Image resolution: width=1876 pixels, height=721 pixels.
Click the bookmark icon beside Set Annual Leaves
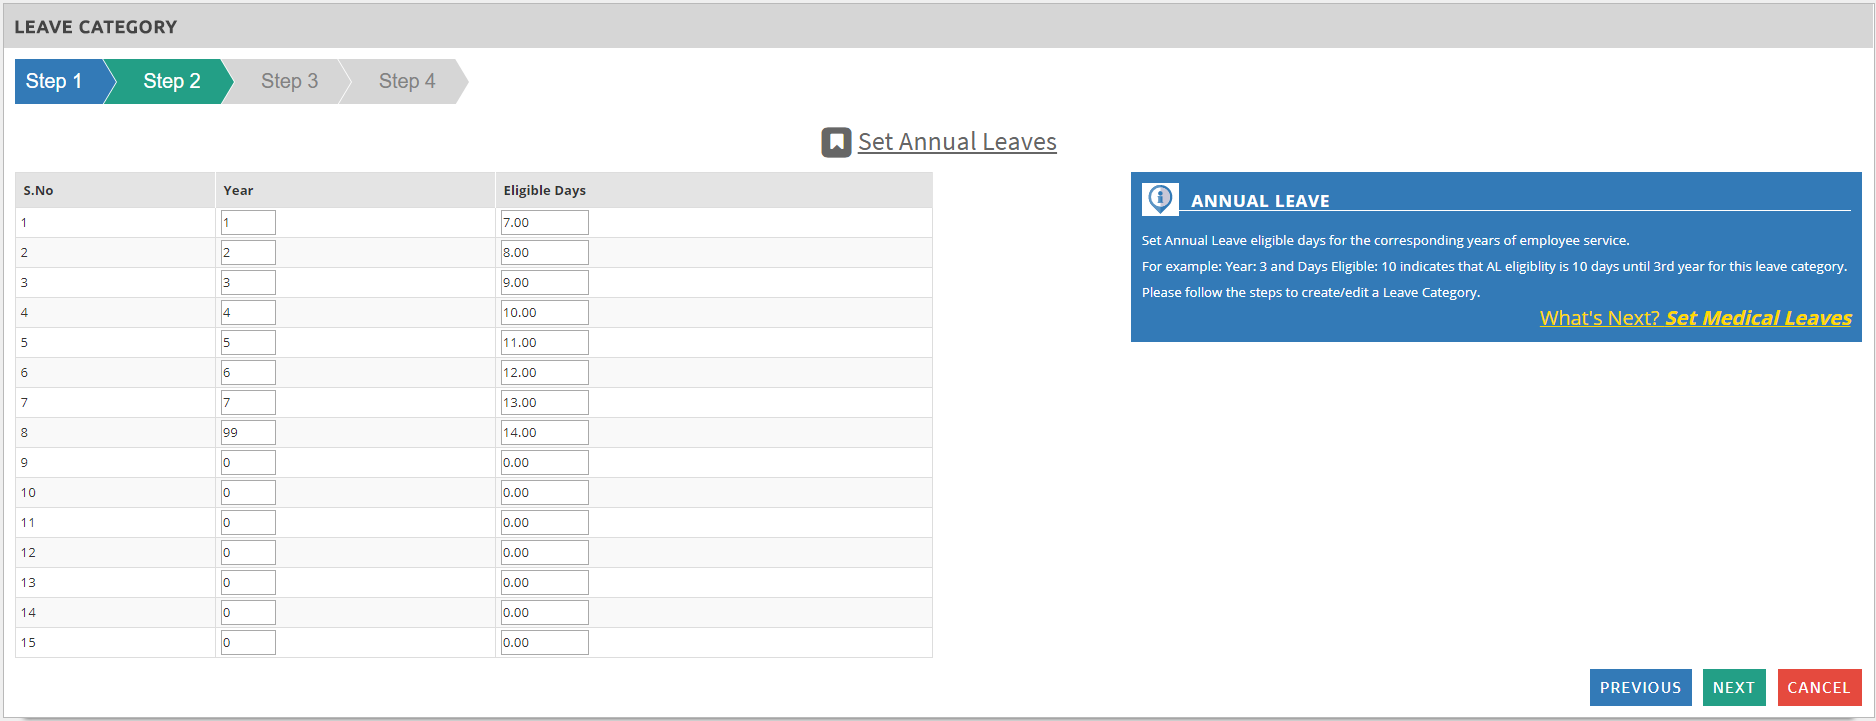tap(836, 142)
